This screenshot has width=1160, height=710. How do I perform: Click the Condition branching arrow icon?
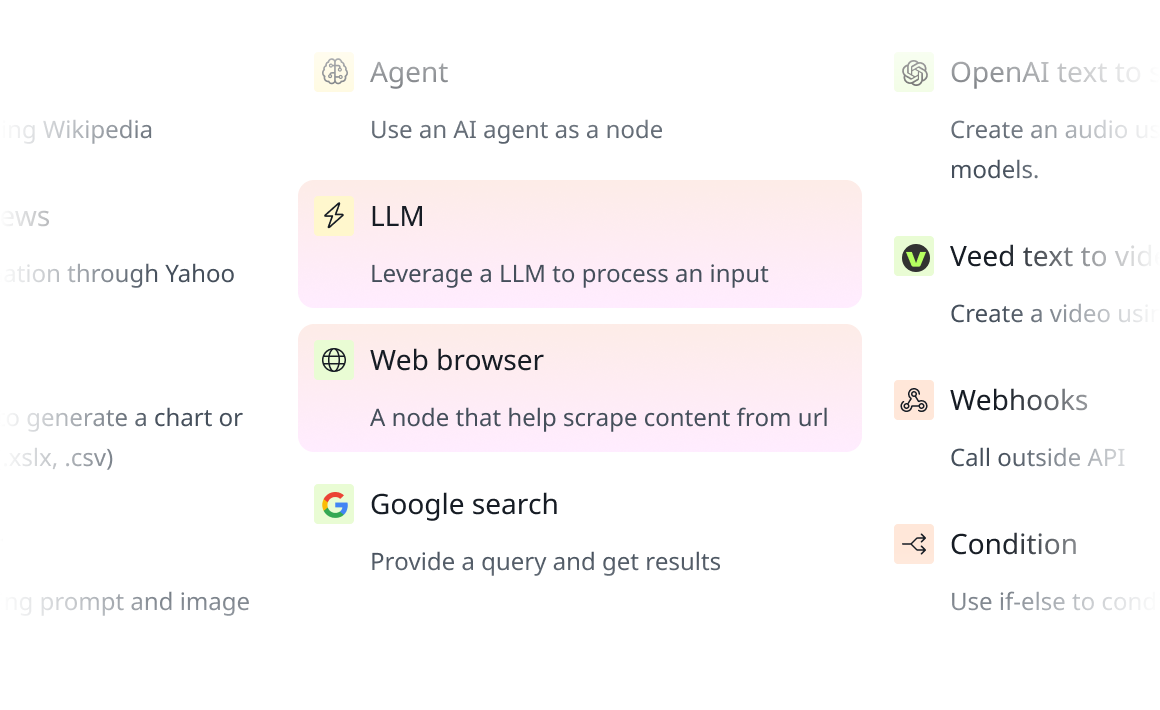click(x=914, y=544)
